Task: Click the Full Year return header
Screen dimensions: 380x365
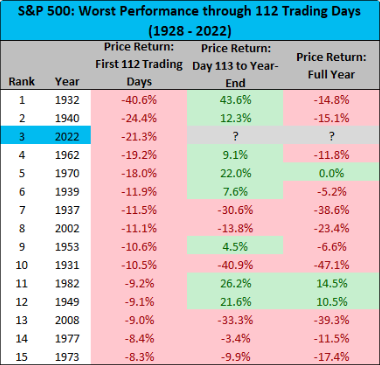Action: coord(331,65)
